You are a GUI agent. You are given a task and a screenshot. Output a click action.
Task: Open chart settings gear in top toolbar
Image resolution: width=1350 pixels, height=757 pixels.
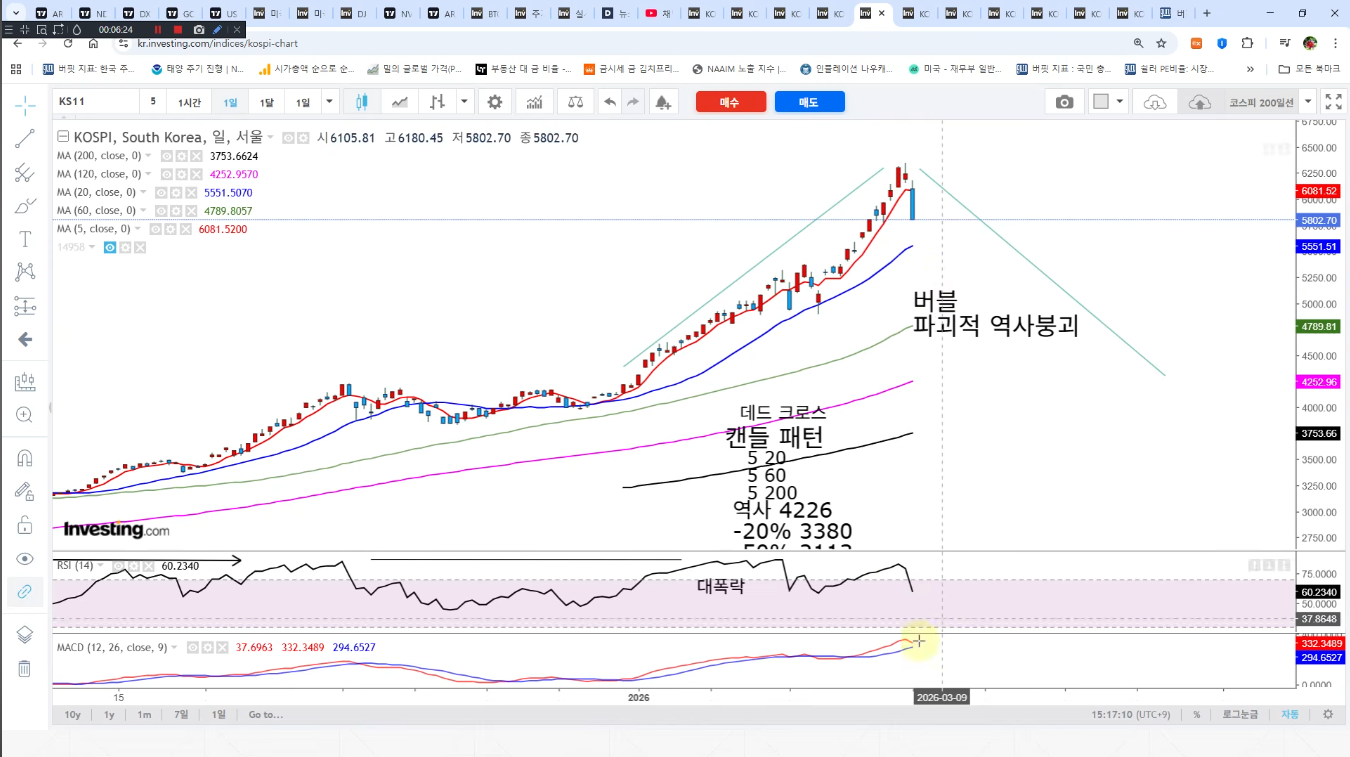(x=495, y=102)
